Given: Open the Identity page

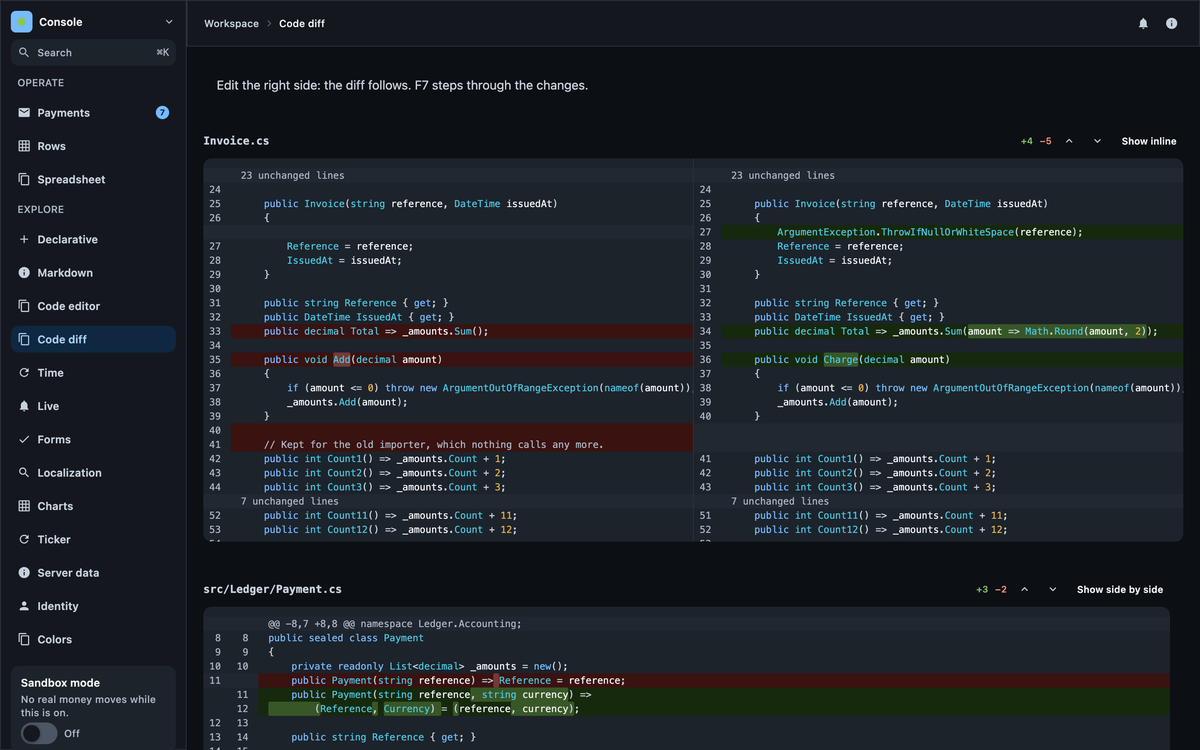Looking at the screenshot, I should click(x=93, y=606).
